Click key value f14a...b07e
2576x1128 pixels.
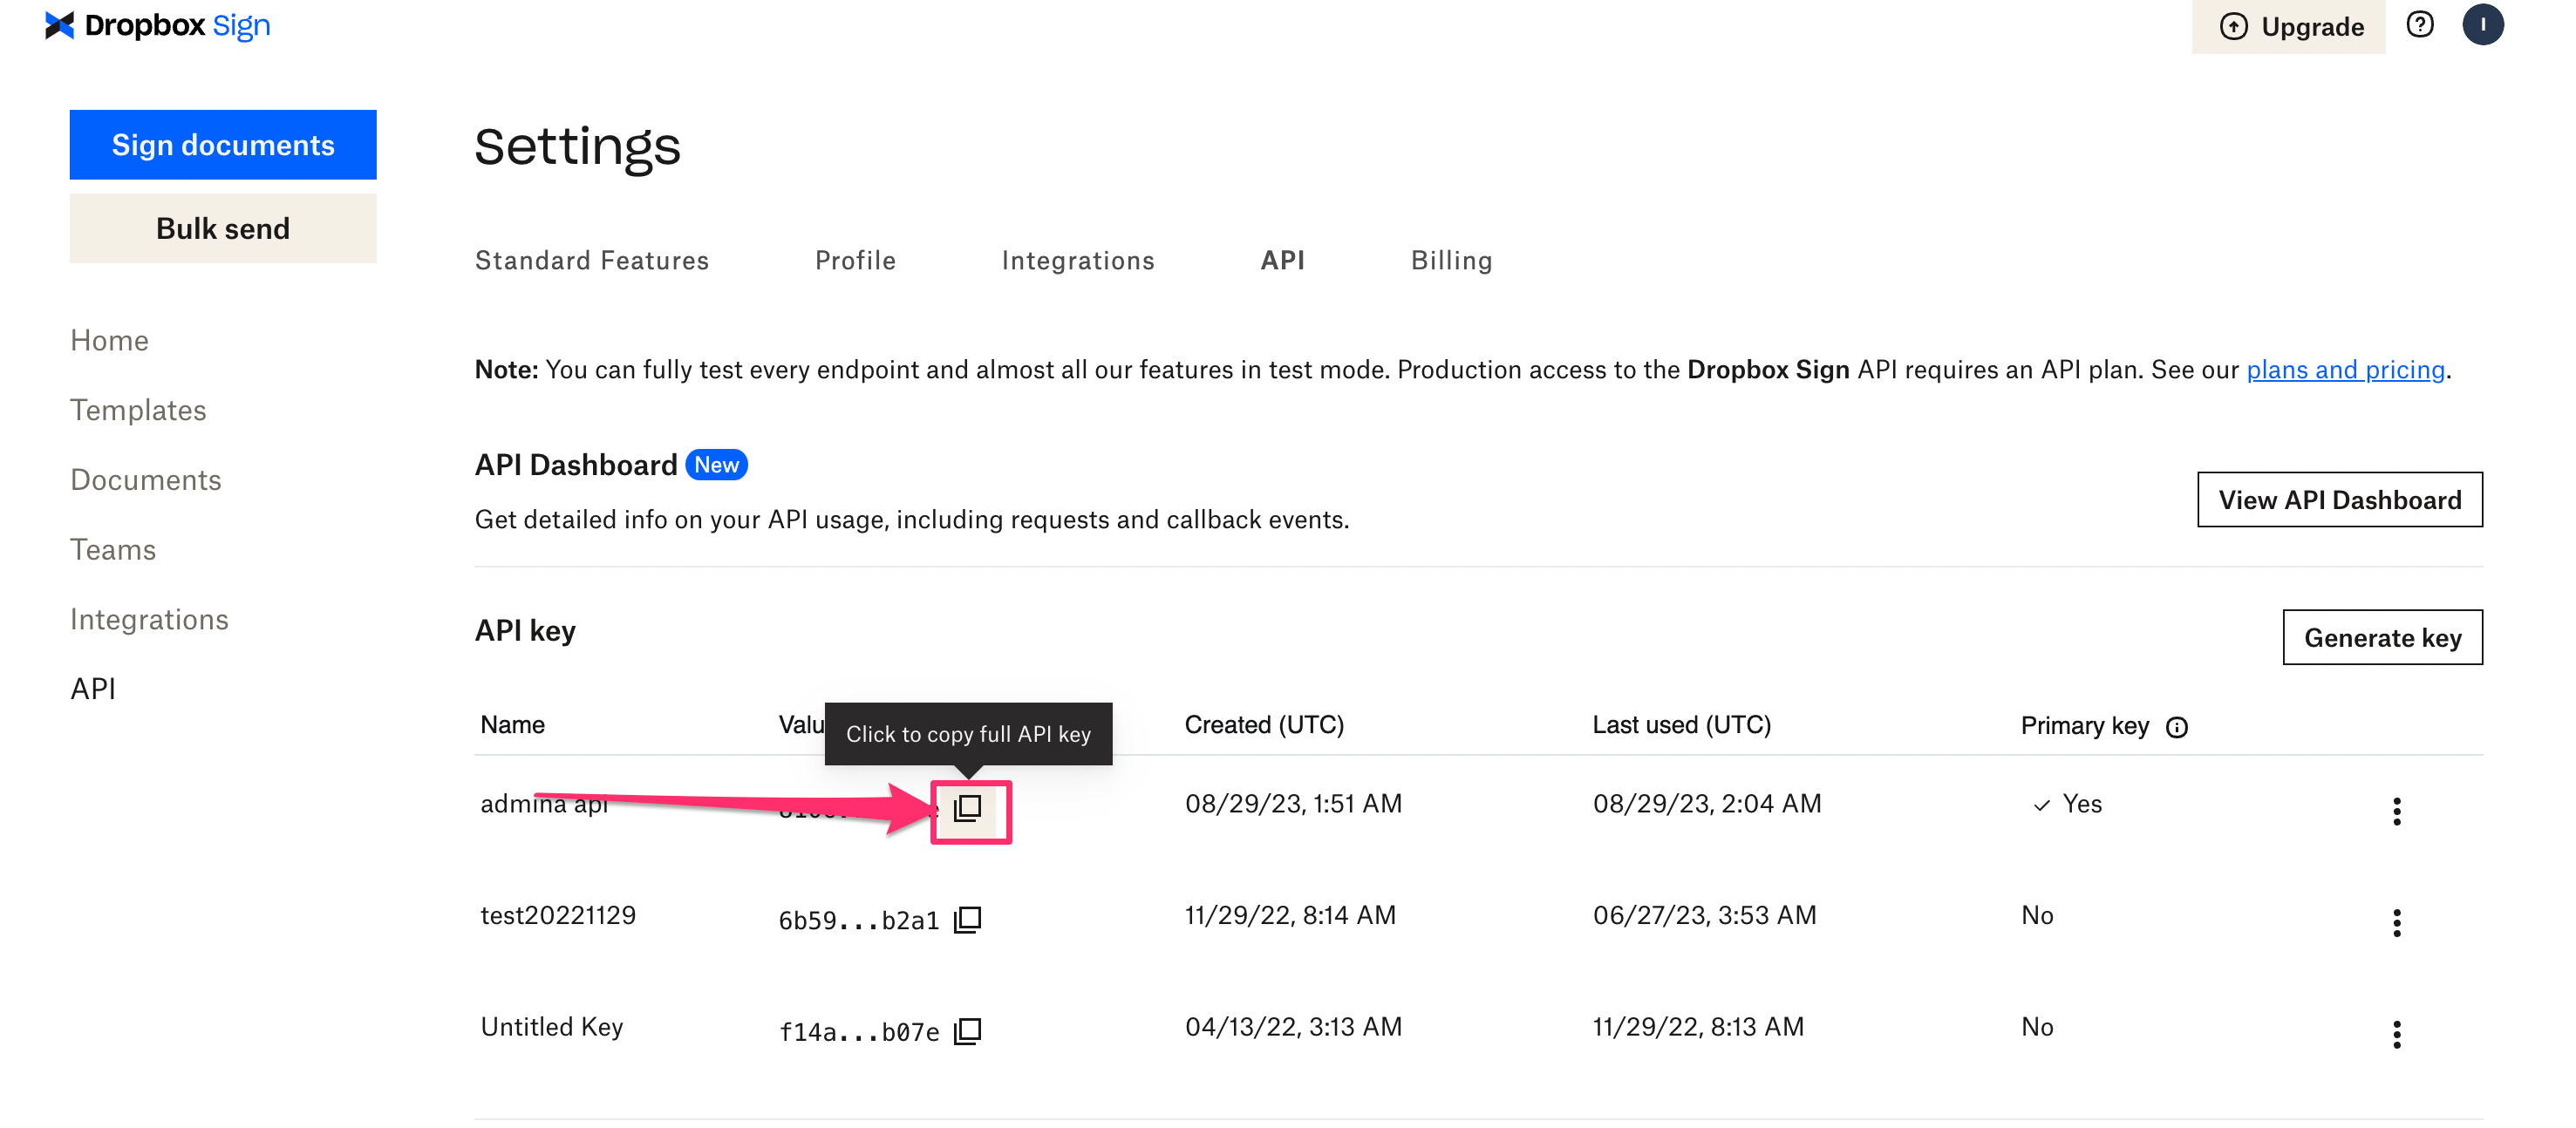pos(859,1033)
